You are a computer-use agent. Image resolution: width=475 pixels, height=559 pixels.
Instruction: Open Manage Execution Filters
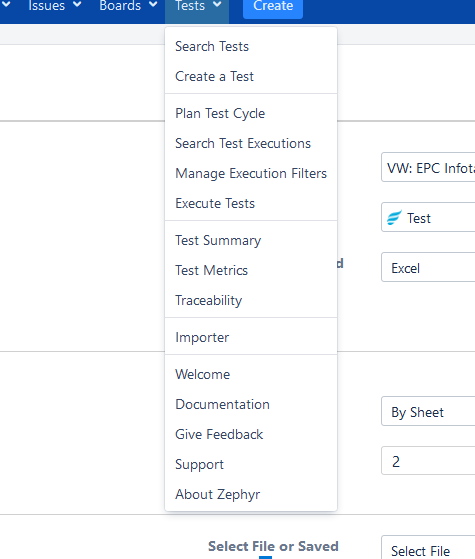coord(251,174)
